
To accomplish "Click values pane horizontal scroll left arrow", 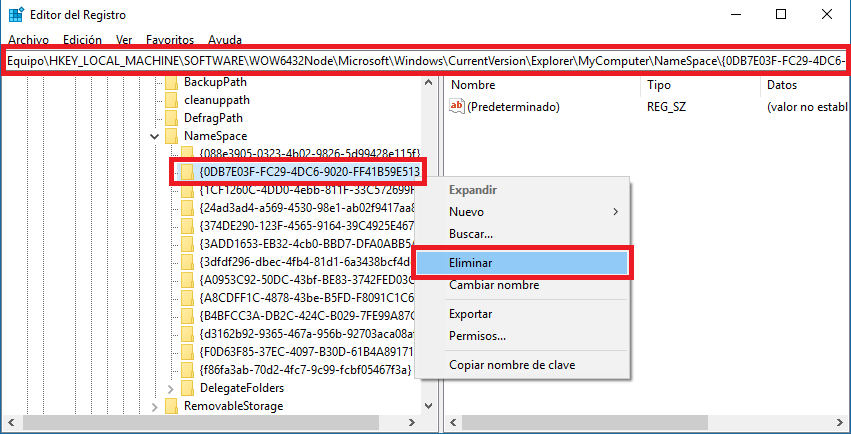I will pyautogui.click(x=454, y=422).
